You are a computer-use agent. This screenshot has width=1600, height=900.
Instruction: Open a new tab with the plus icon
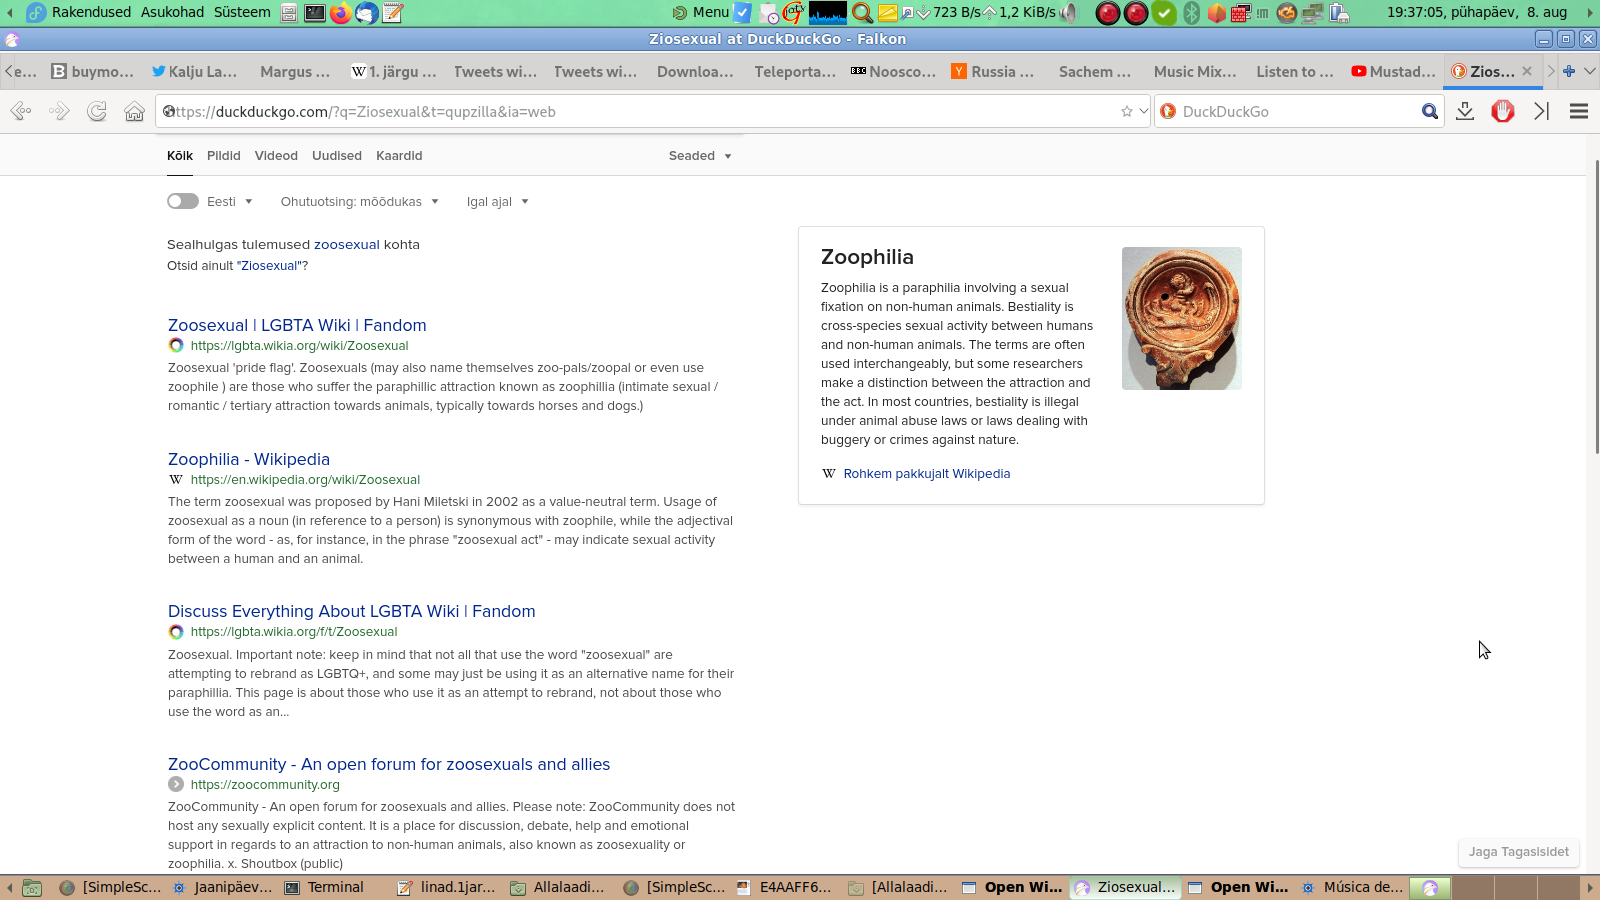point(1569,71)
